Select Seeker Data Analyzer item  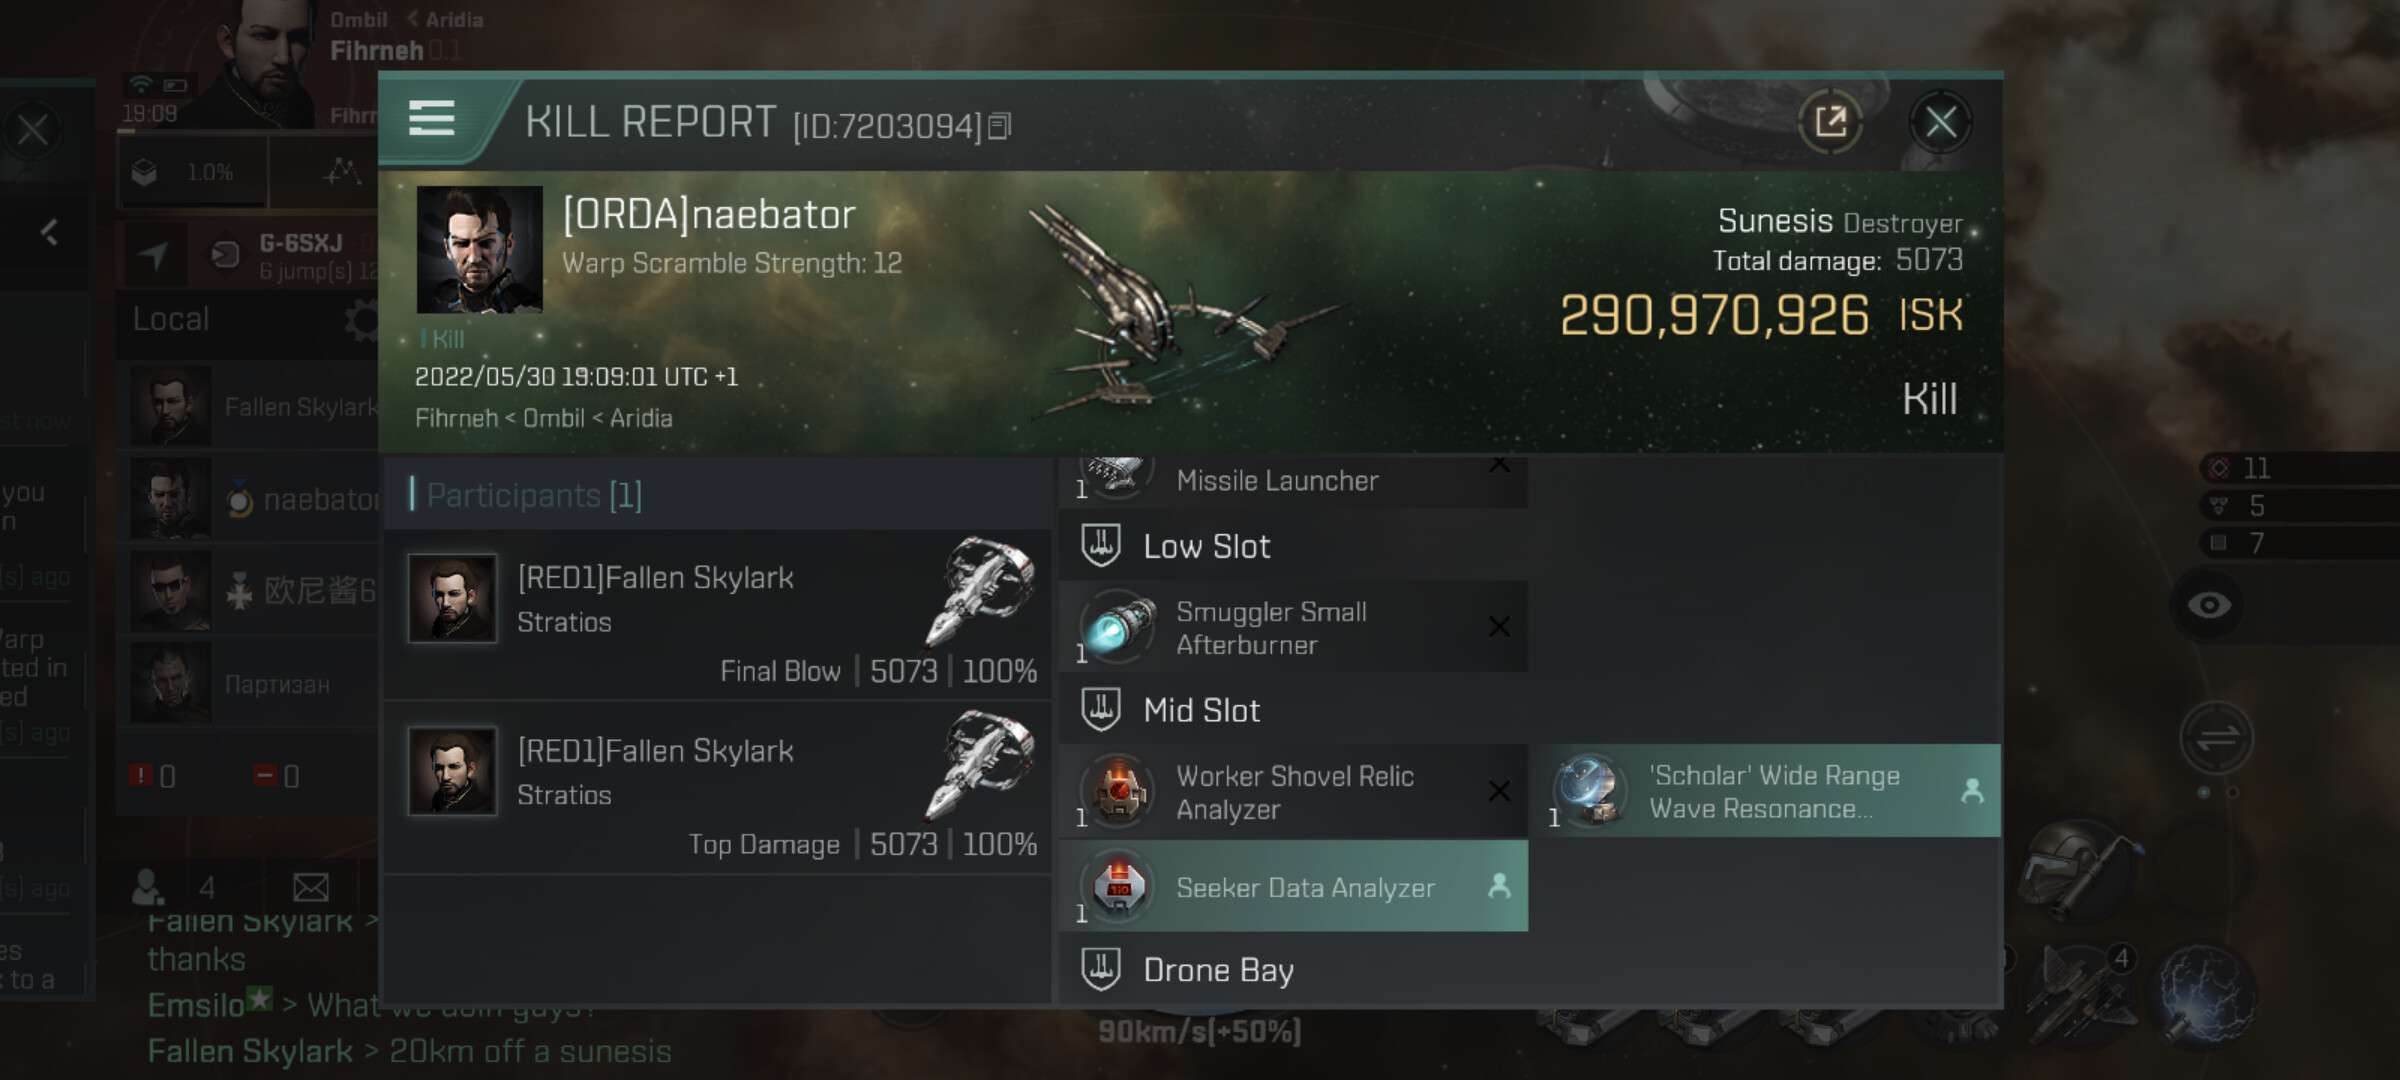point(1293,887)
